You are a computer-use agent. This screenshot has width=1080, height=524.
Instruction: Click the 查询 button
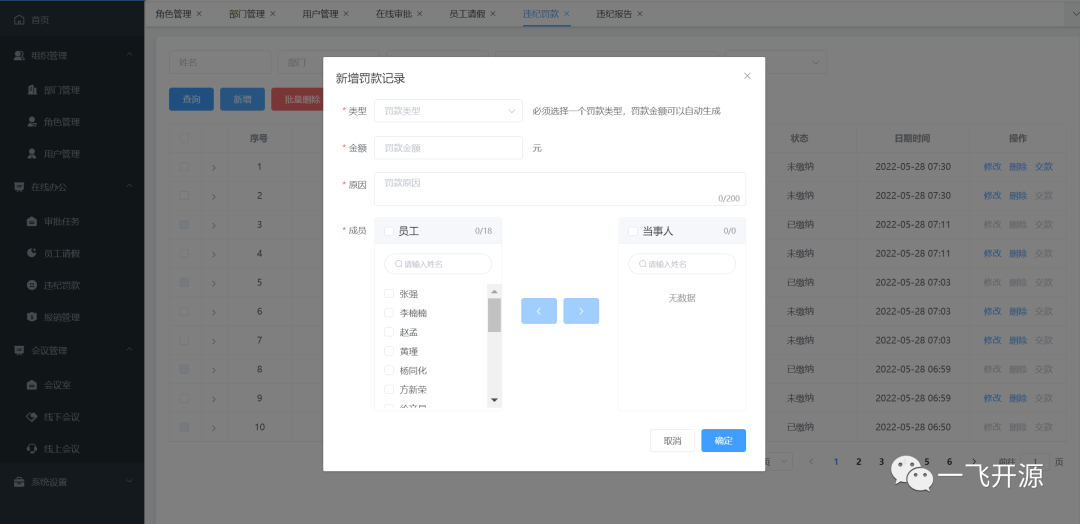pos(191,99)
